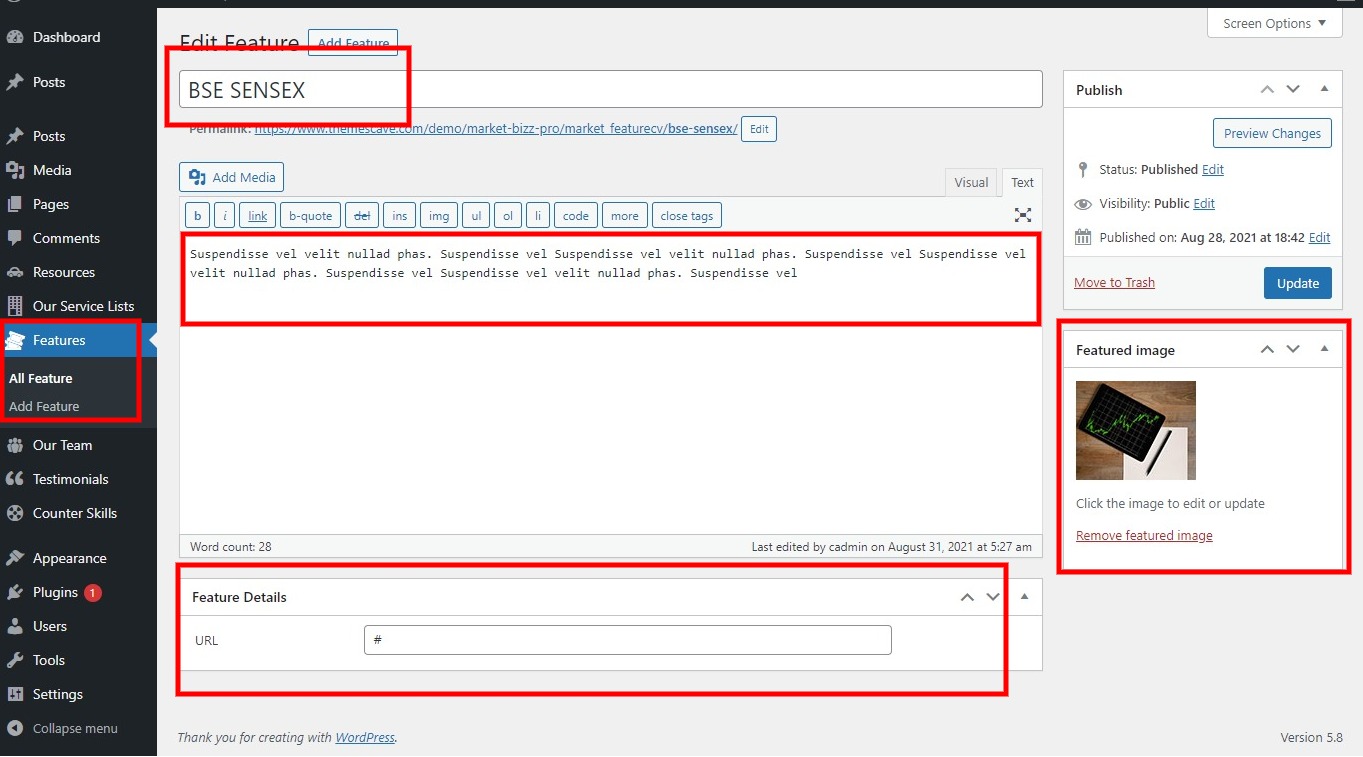Open Comments in sidebar
This screenshot has height=757, width=1363.
point(66,238)
